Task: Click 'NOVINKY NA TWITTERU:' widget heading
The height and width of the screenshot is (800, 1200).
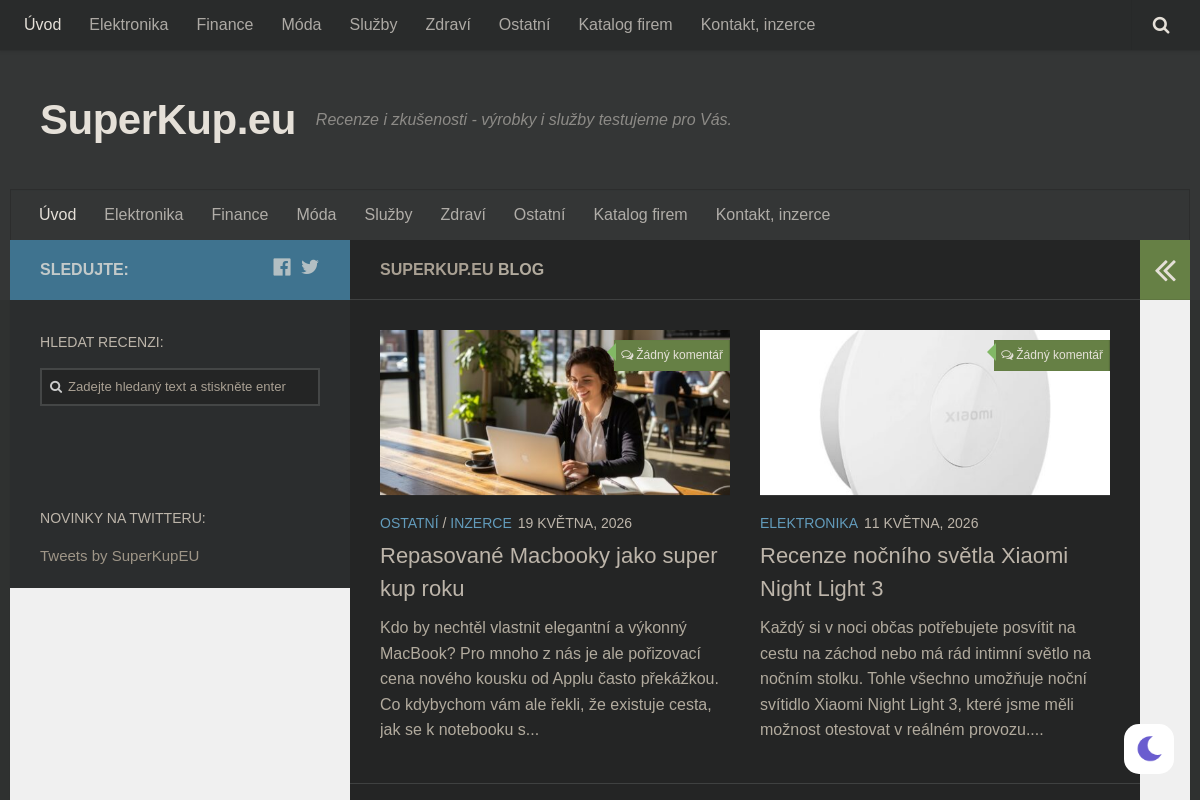Action: pos(123,518)
